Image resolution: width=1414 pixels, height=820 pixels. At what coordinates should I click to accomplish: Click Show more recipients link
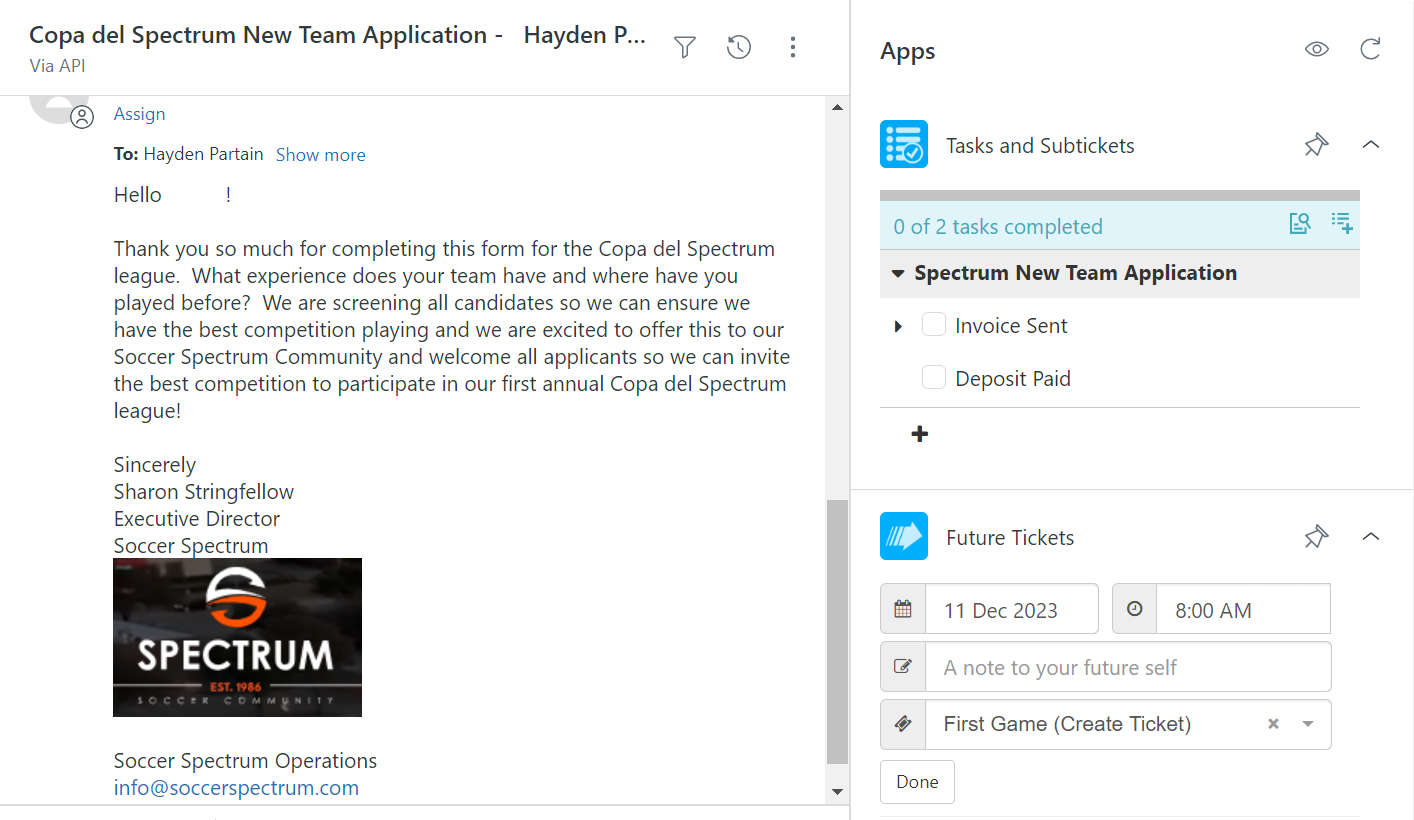[x=320, y=155]
